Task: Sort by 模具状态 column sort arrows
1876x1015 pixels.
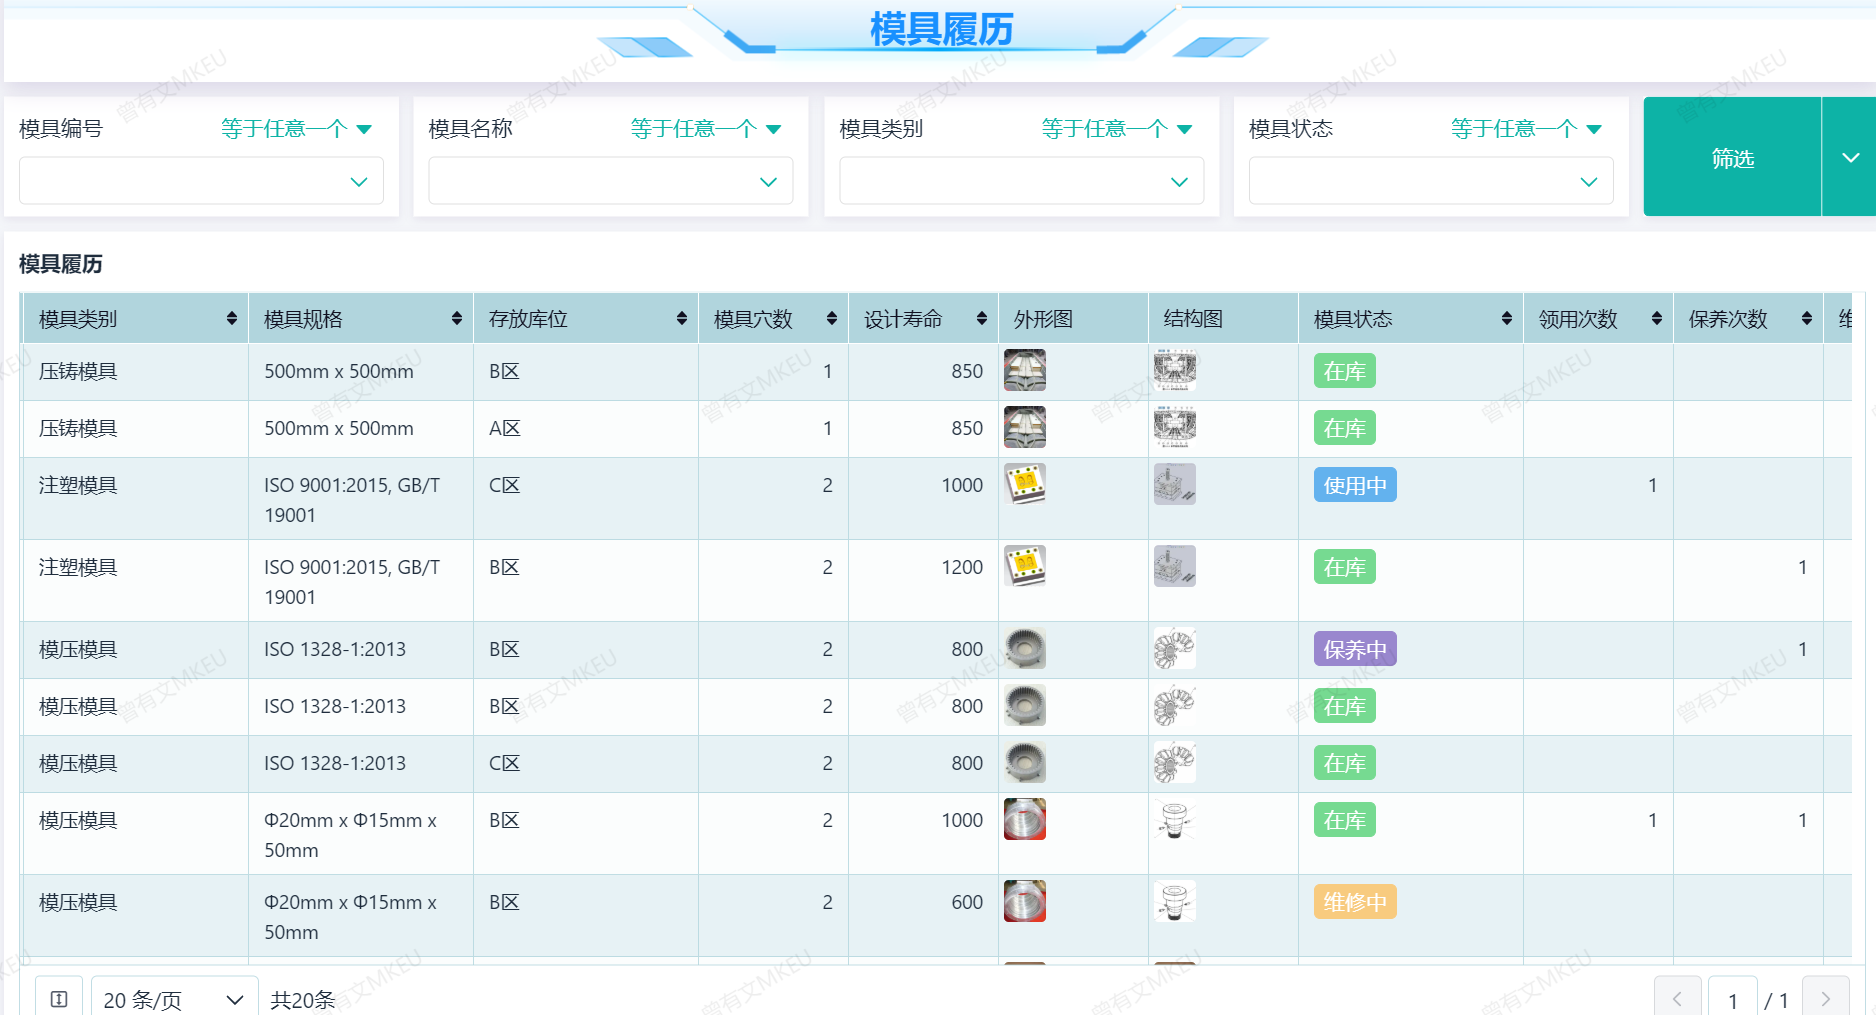Action: (1507, 318)
